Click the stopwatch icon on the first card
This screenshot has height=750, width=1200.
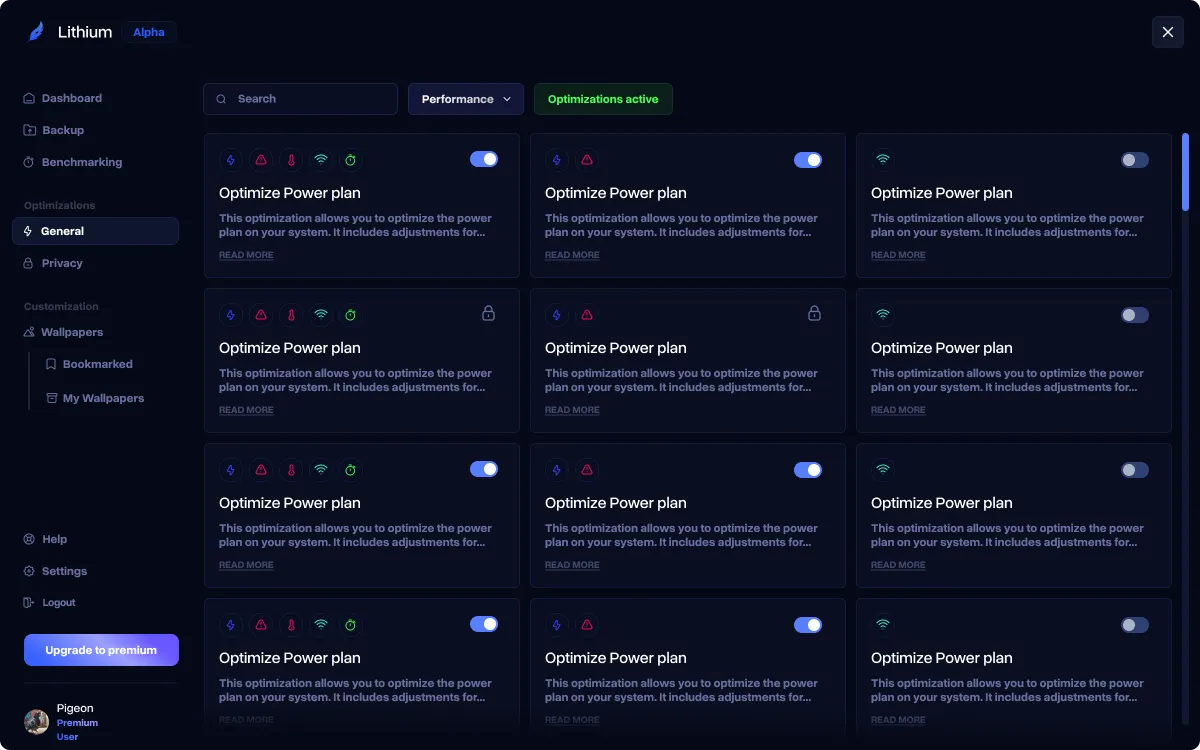351,159
